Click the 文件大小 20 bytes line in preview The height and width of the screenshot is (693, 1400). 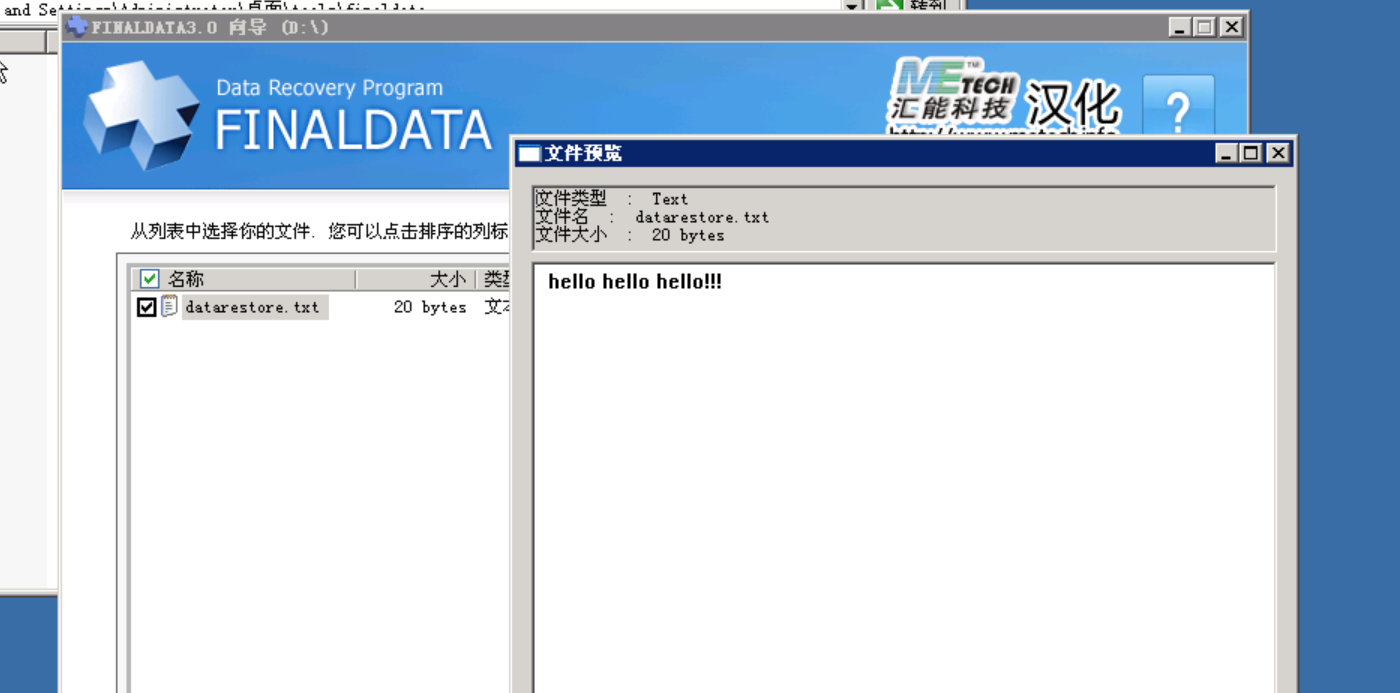[x=629, y=235]
